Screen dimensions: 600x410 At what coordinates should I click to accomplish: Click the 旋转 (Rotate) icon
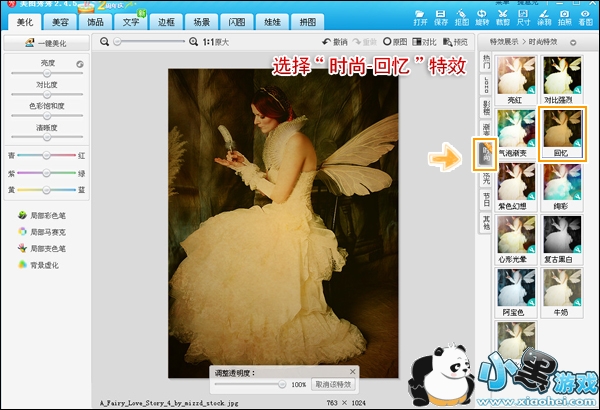pos(484,16)
